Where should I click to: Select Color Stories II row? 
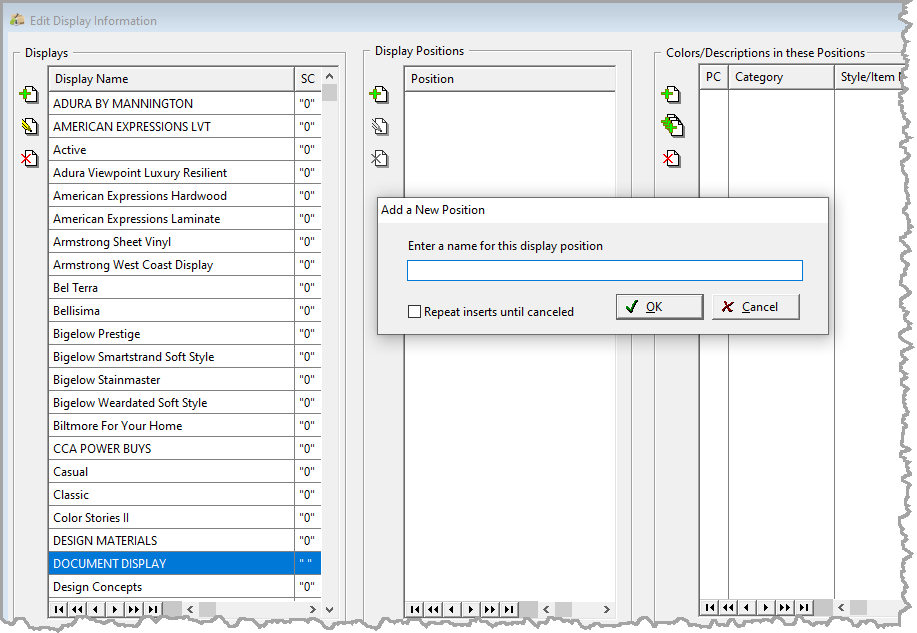tap(185, 518)
